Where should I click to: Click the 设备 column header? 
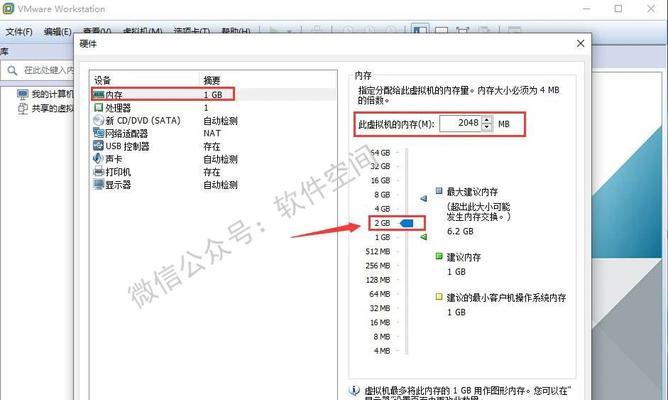(102, 80)
